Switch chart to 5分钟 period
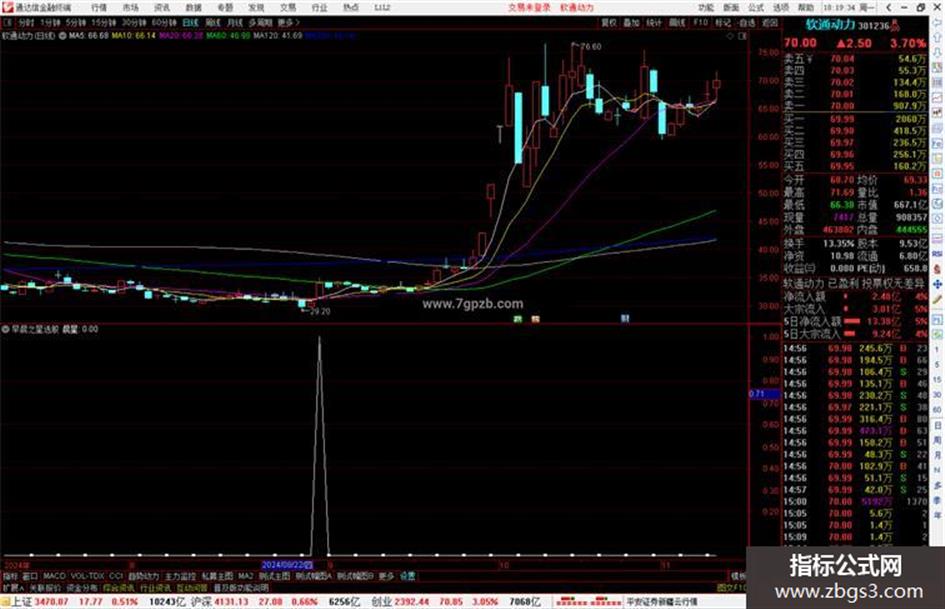 tap(76, 22)
